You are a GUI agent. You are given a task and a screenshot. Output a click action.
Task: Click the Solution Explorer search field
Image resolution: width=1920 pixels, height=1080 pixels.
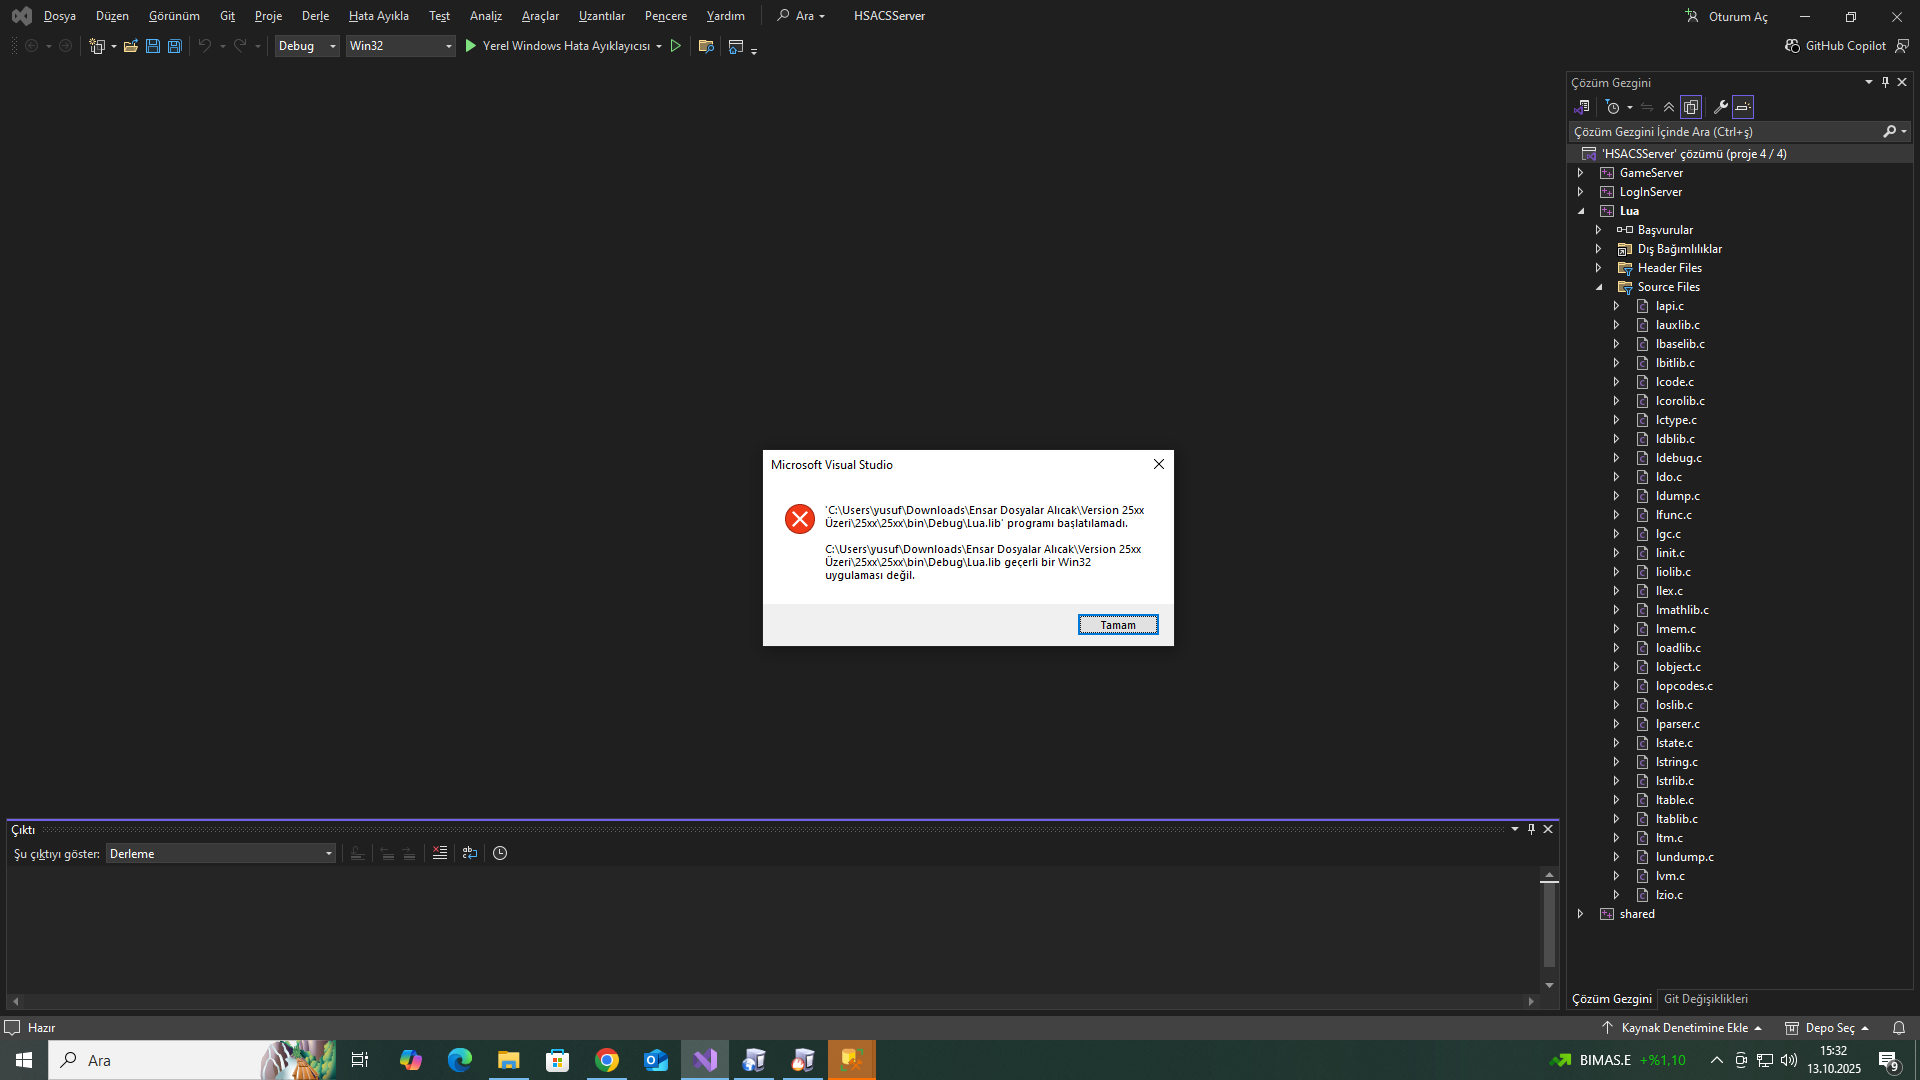(1725, 132)
